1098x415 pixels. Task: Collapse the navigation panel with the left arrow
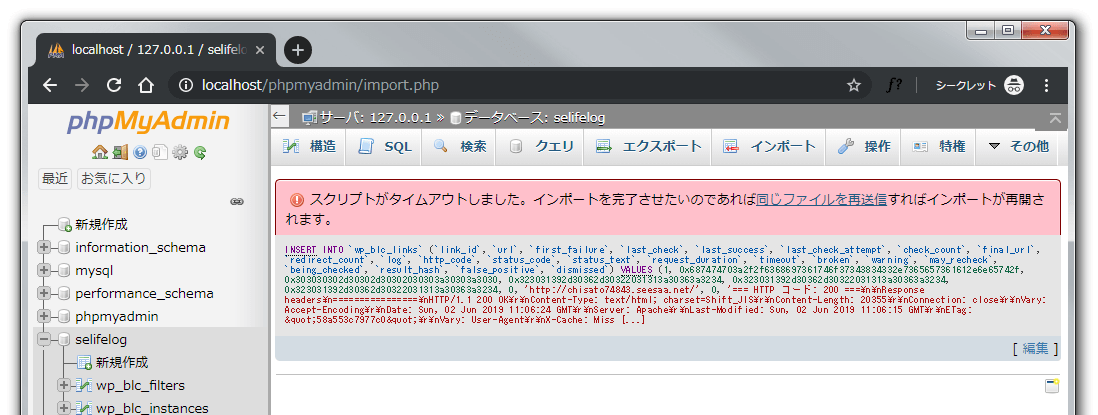(x=280, y=116)
